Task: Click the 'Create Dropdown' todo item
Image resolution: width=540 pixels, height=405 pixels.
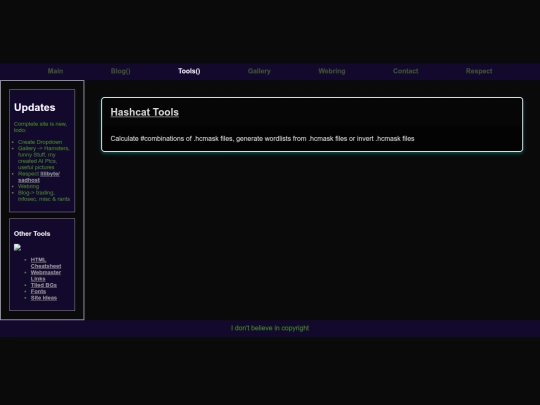Action: click(x=40, y=142)
